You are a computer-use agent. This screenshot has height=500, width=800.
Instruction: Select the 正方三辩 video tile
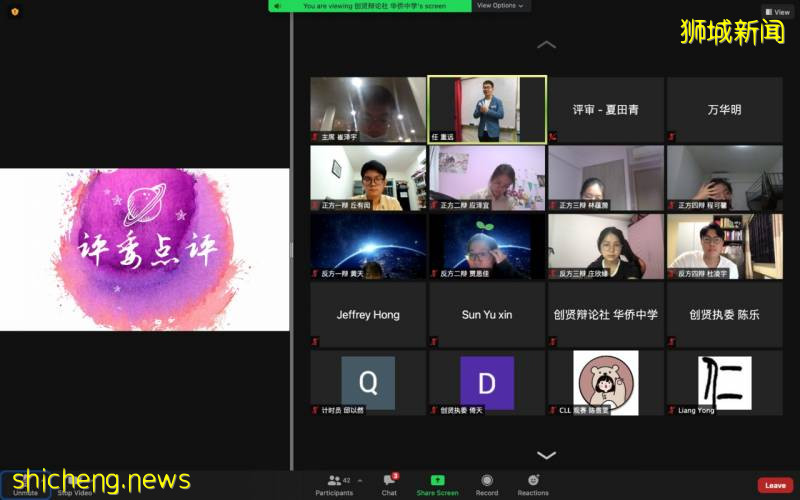coord(606,178)
